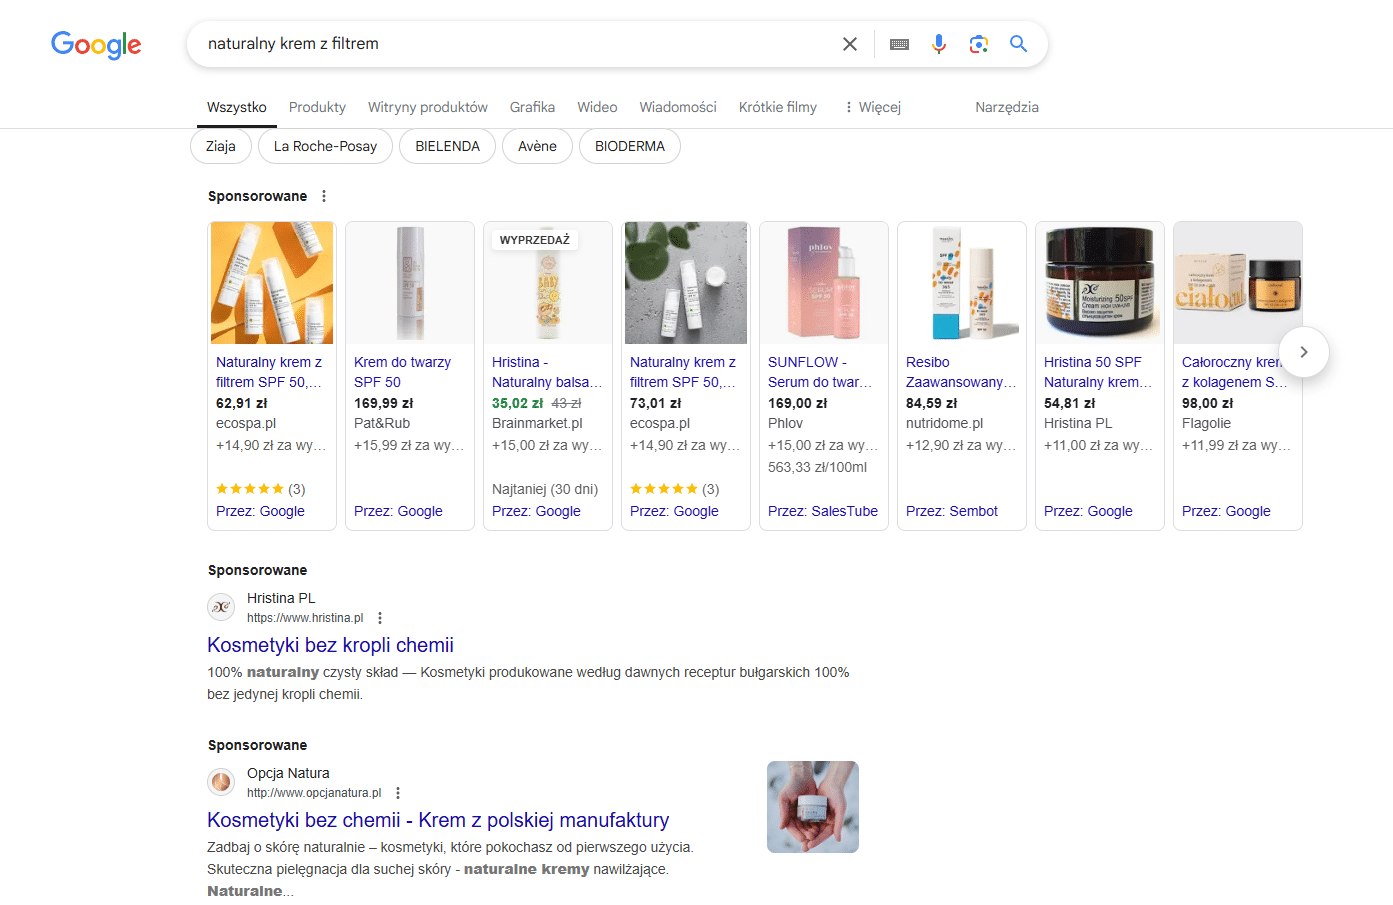Open the 73,01 zł ecospa product image
This screenshot has height=905, width=1393.
pos(686,283)
